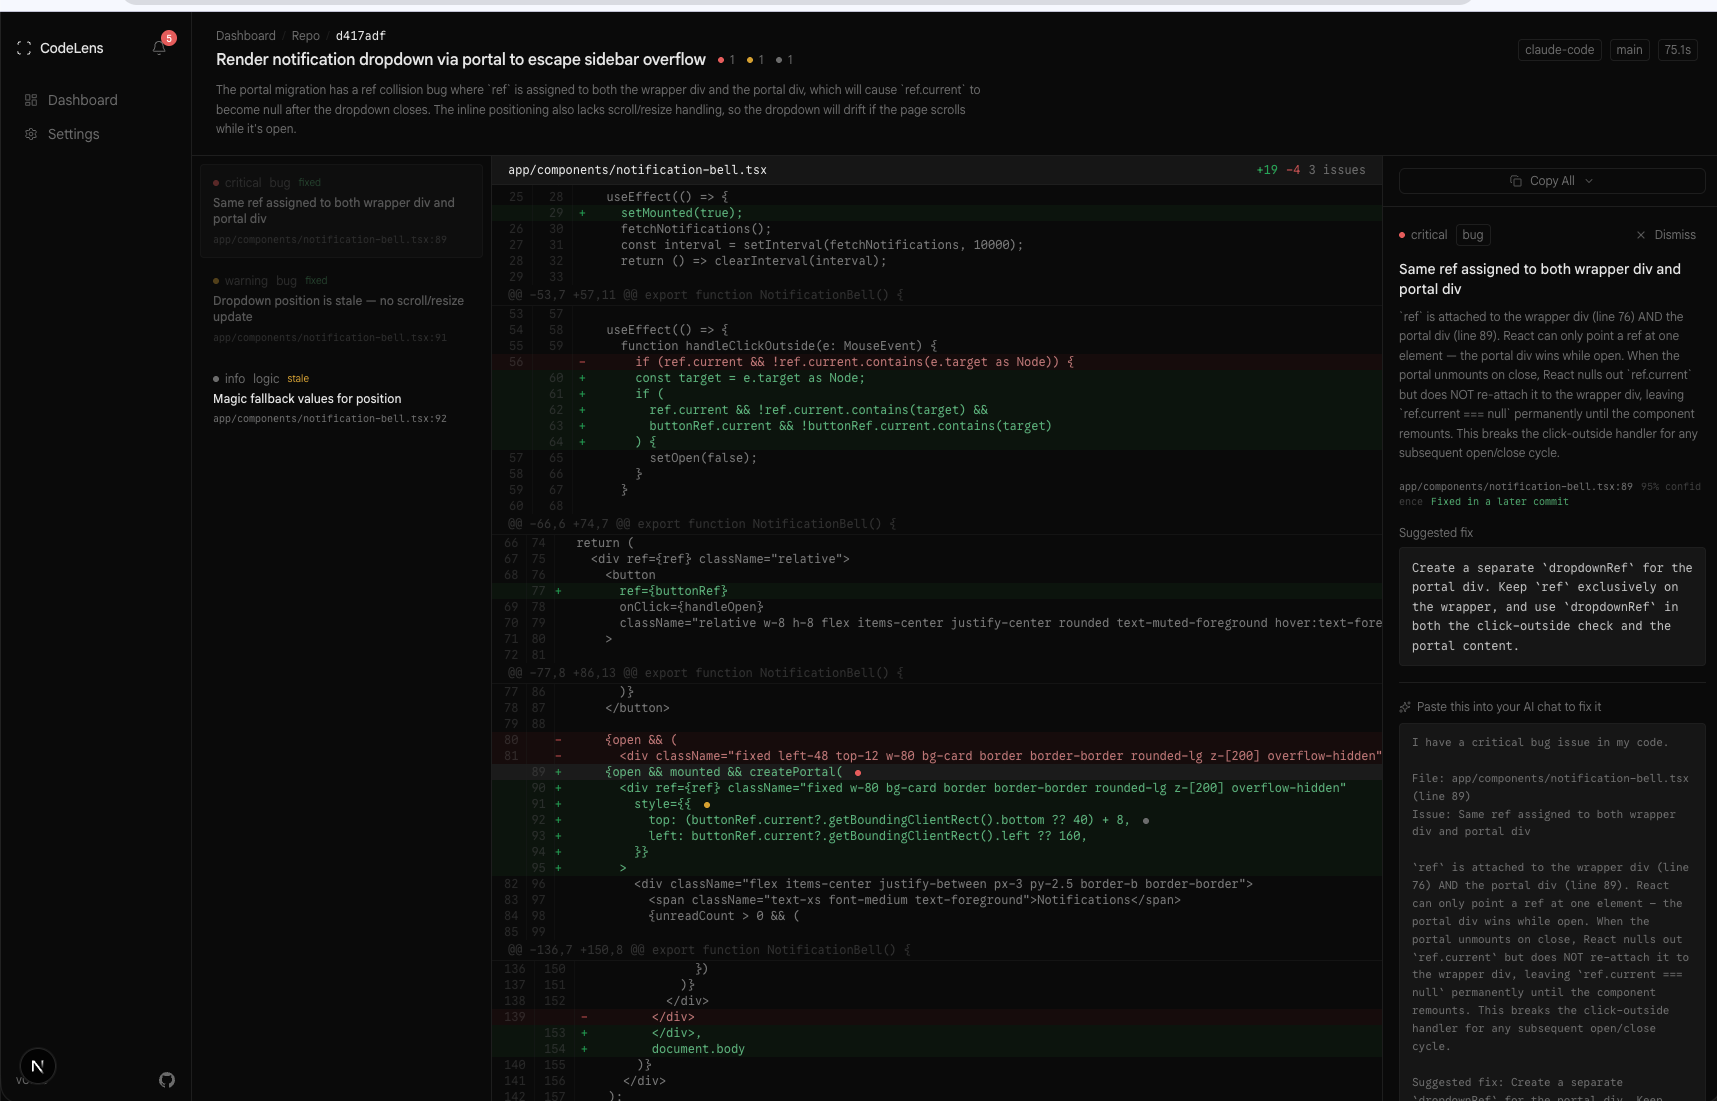The width and height of the screenshot is (1717, 1101).
Task: Open Dashboard in the sidebar
Action: tap(82, 100)
